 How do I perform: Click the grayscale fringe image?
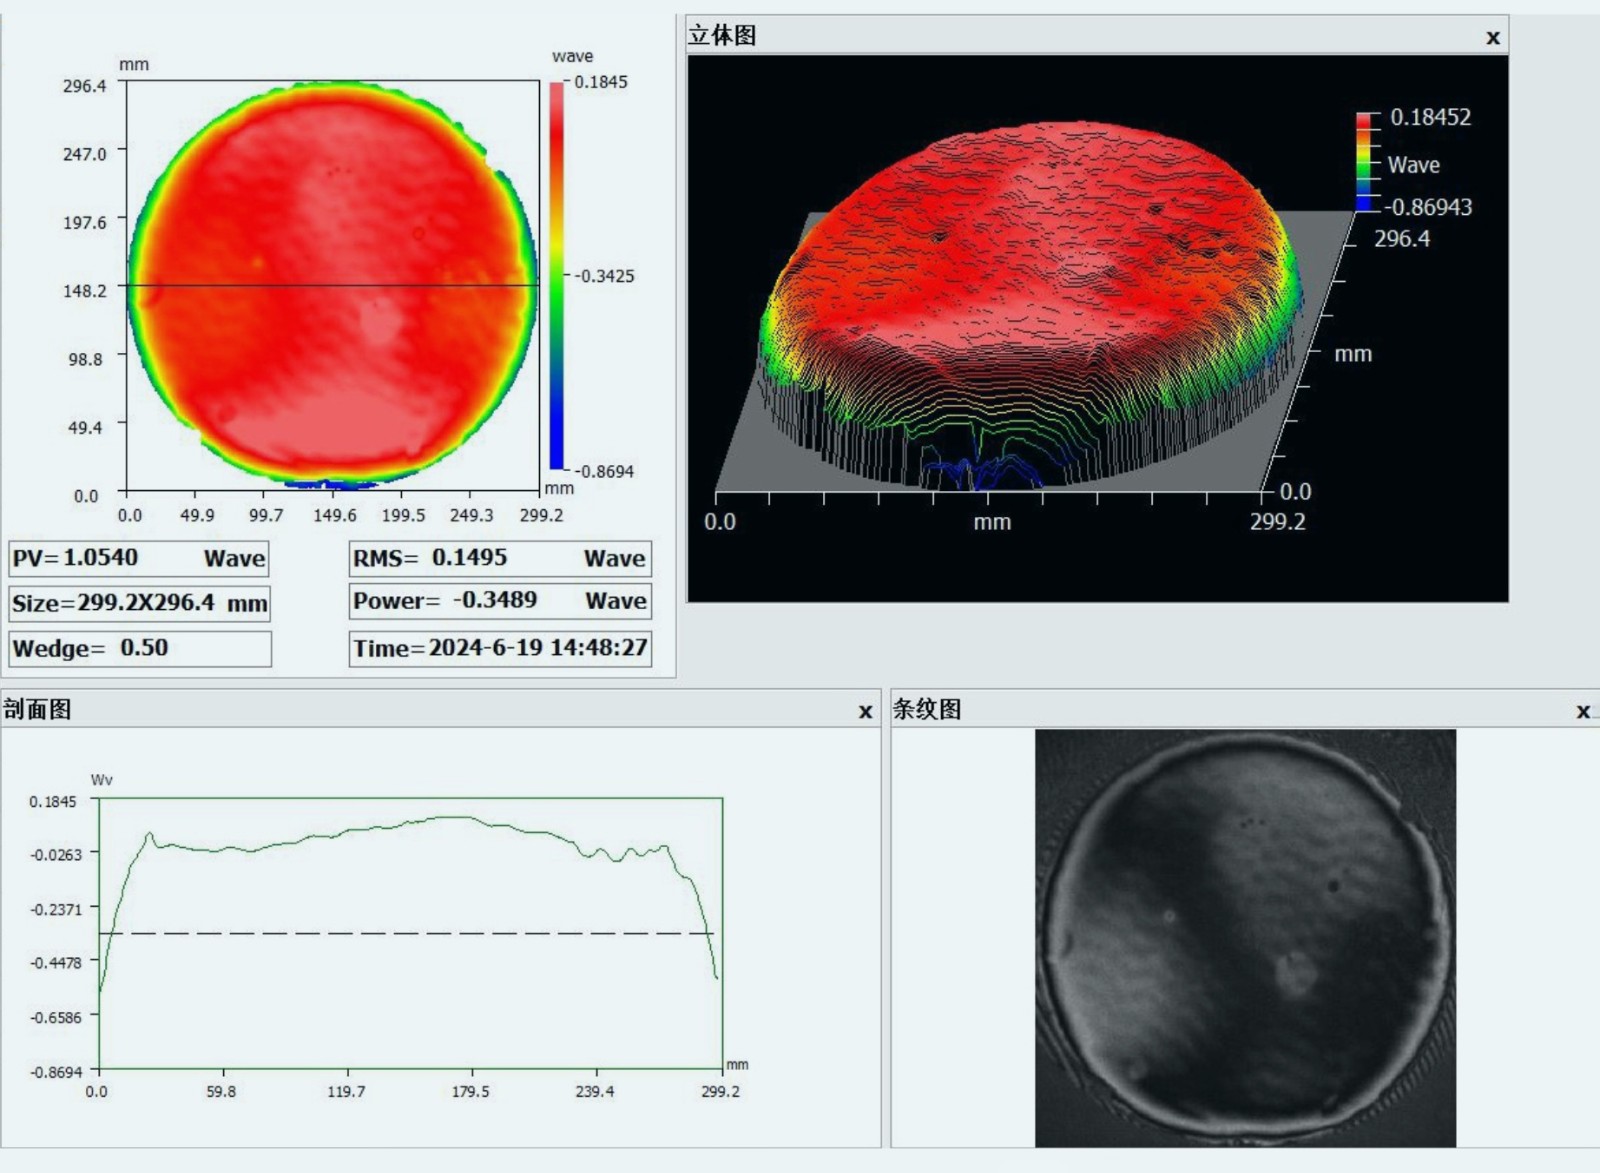point(1245,938)
